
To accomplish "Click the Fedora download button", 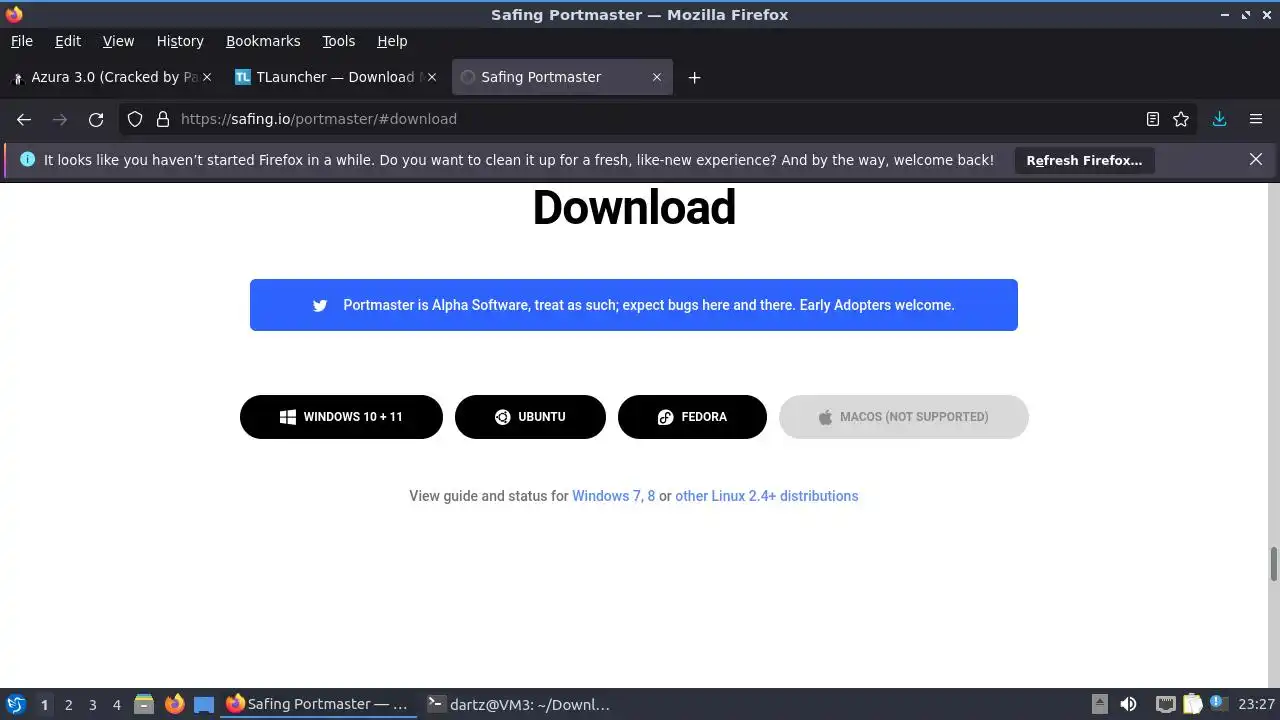I will 692,417.
